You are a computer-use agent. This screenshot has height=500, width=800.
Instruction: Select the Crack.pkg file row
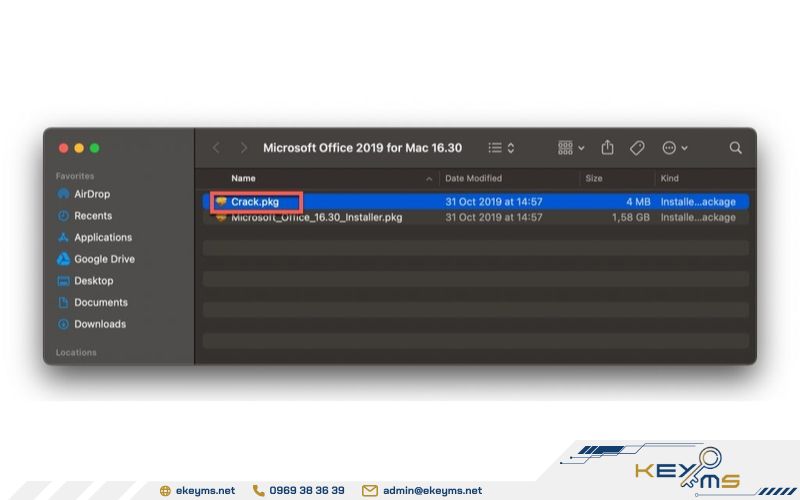(476, 202)
